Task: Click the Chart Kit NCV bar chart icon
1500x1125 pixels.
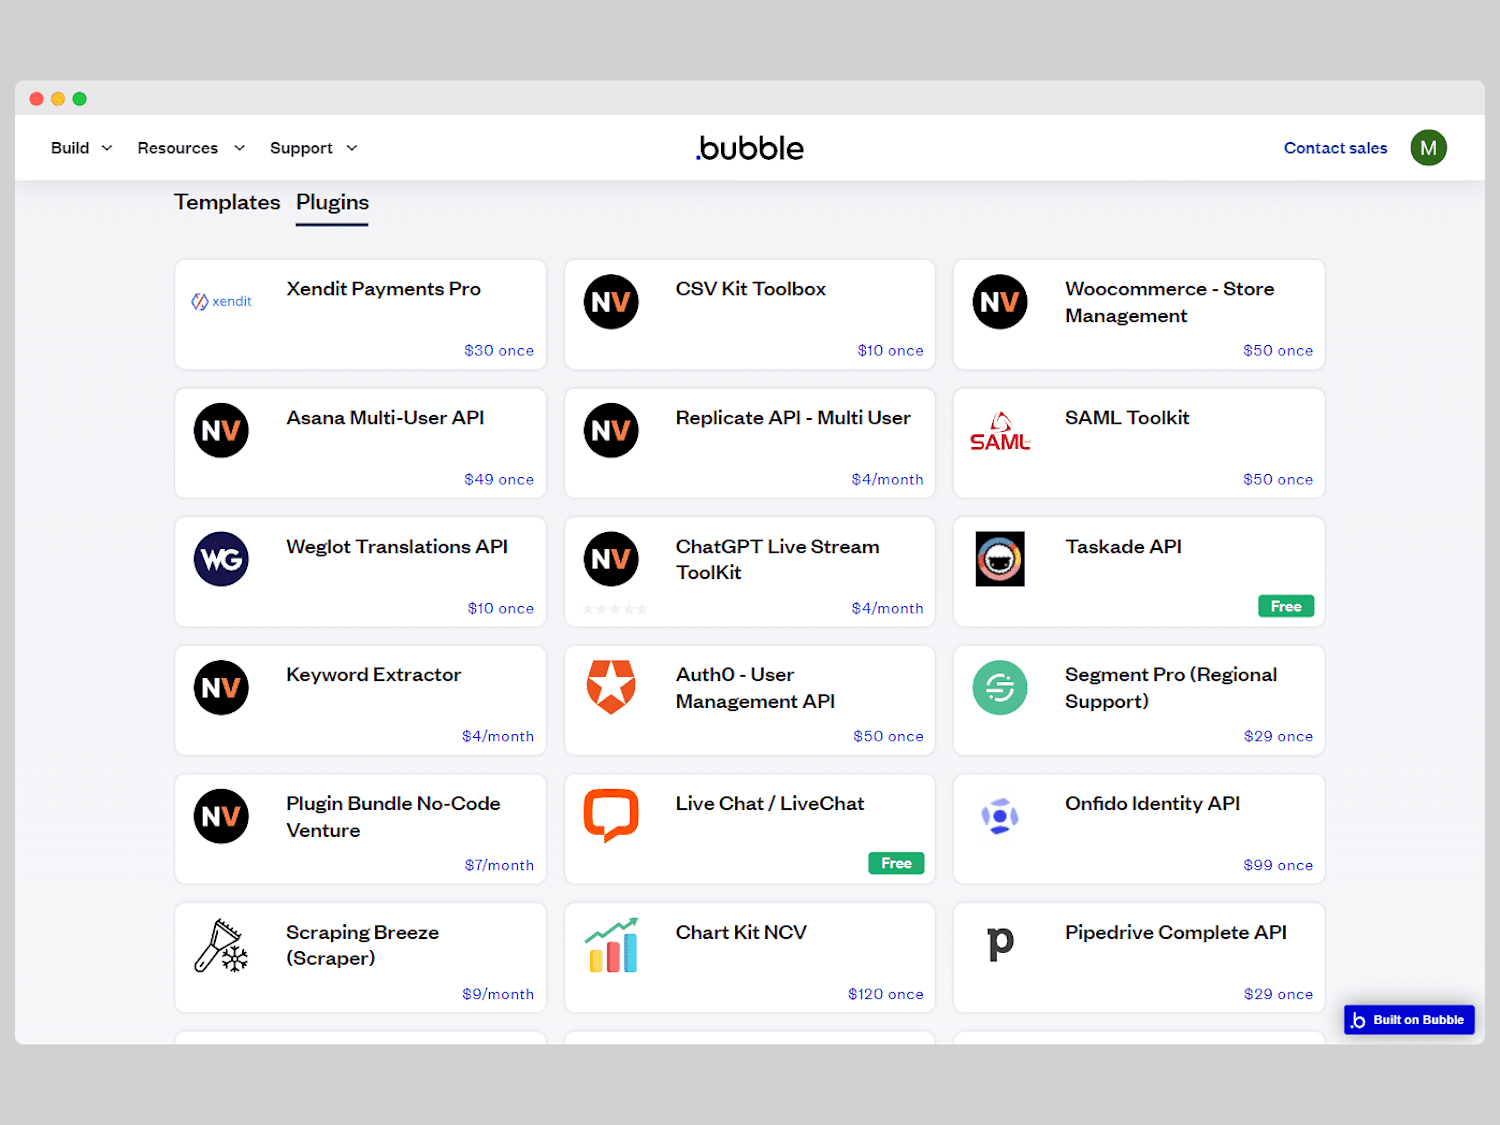Action: tap(611, 946)
